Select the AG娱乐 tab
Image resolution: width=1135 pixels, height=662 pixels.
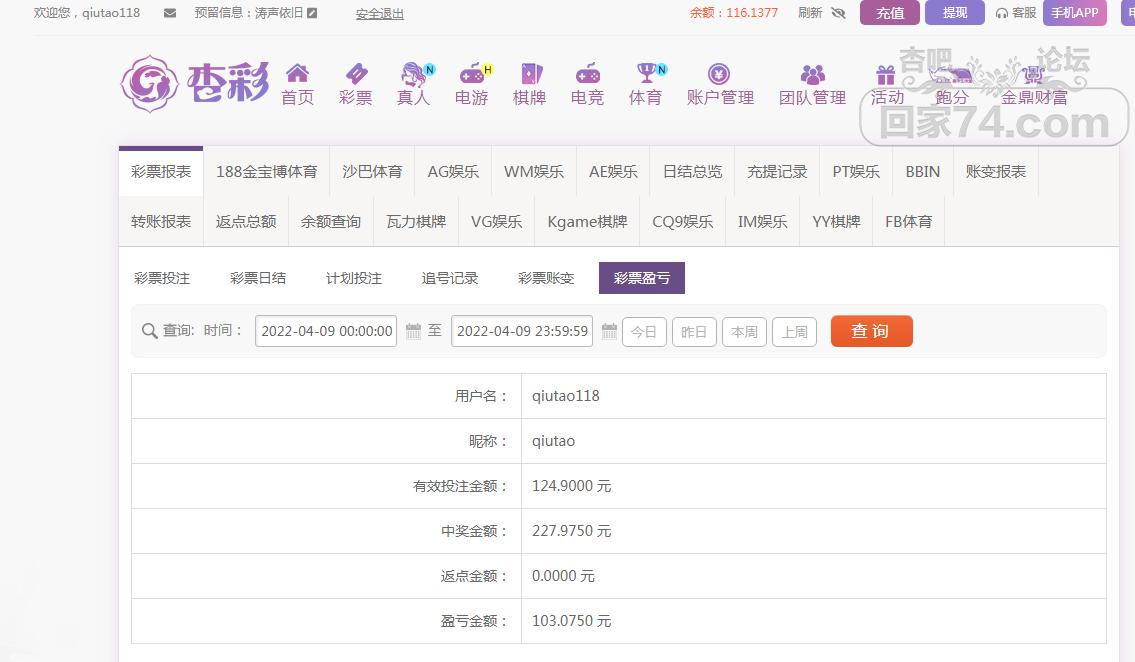(453, 171)
